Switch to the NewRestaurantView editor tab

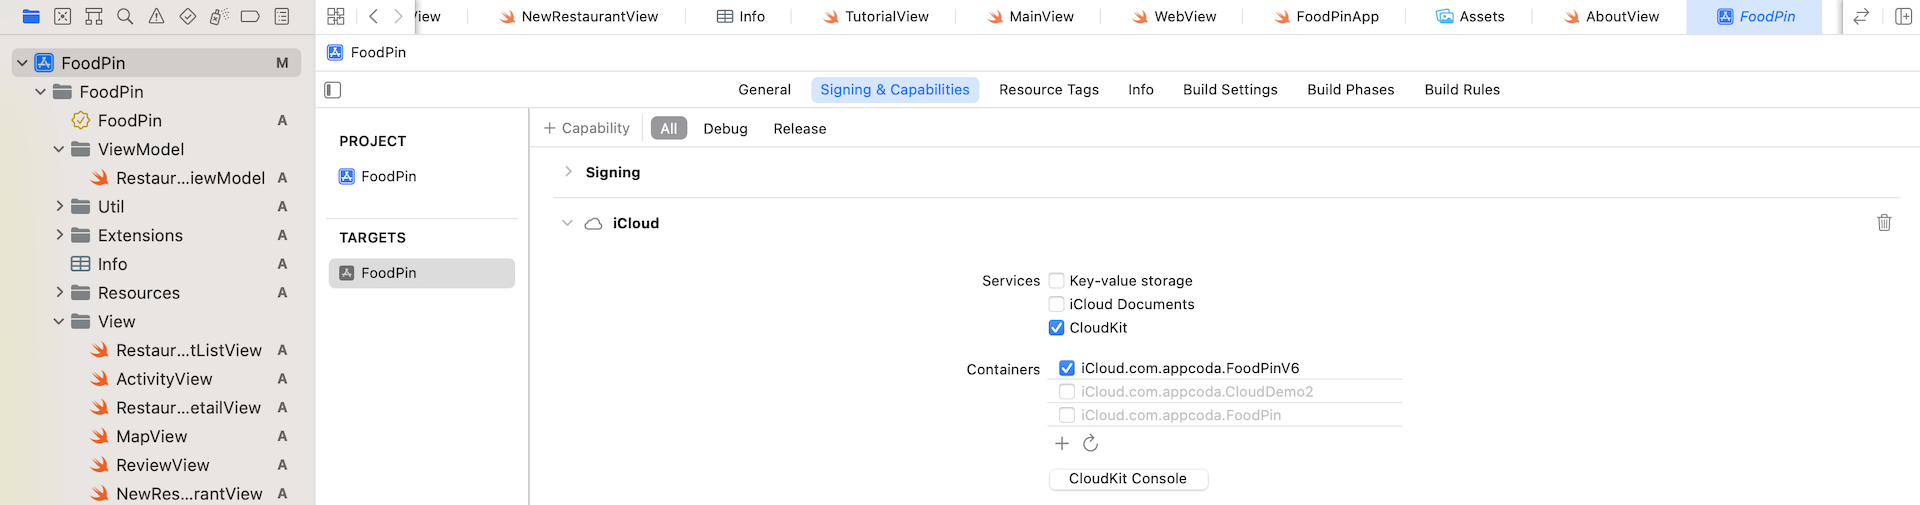579,17
